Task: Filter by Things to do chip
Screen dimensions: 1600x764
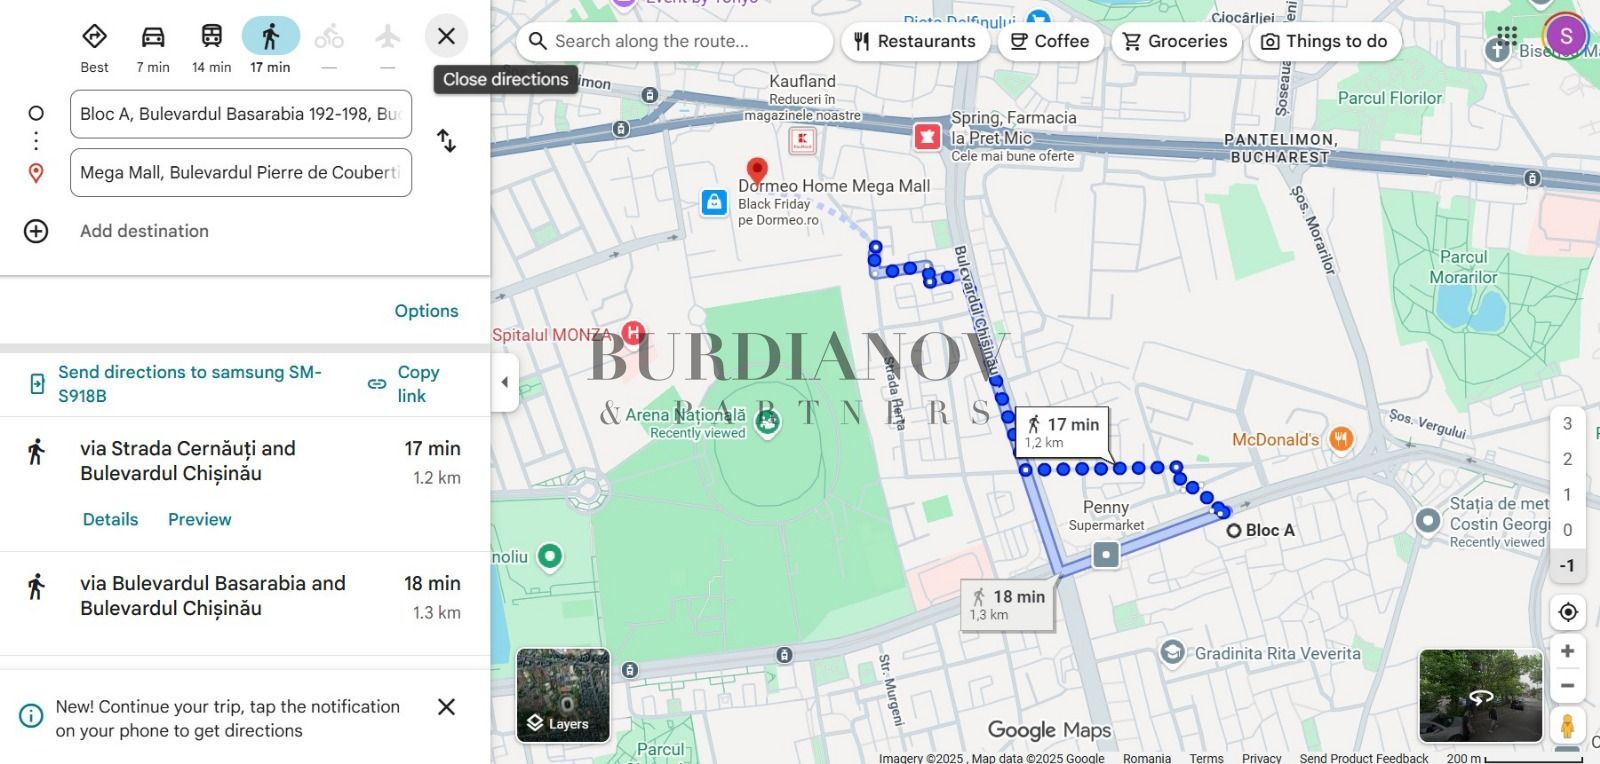Action: (x=1325, y=41)
